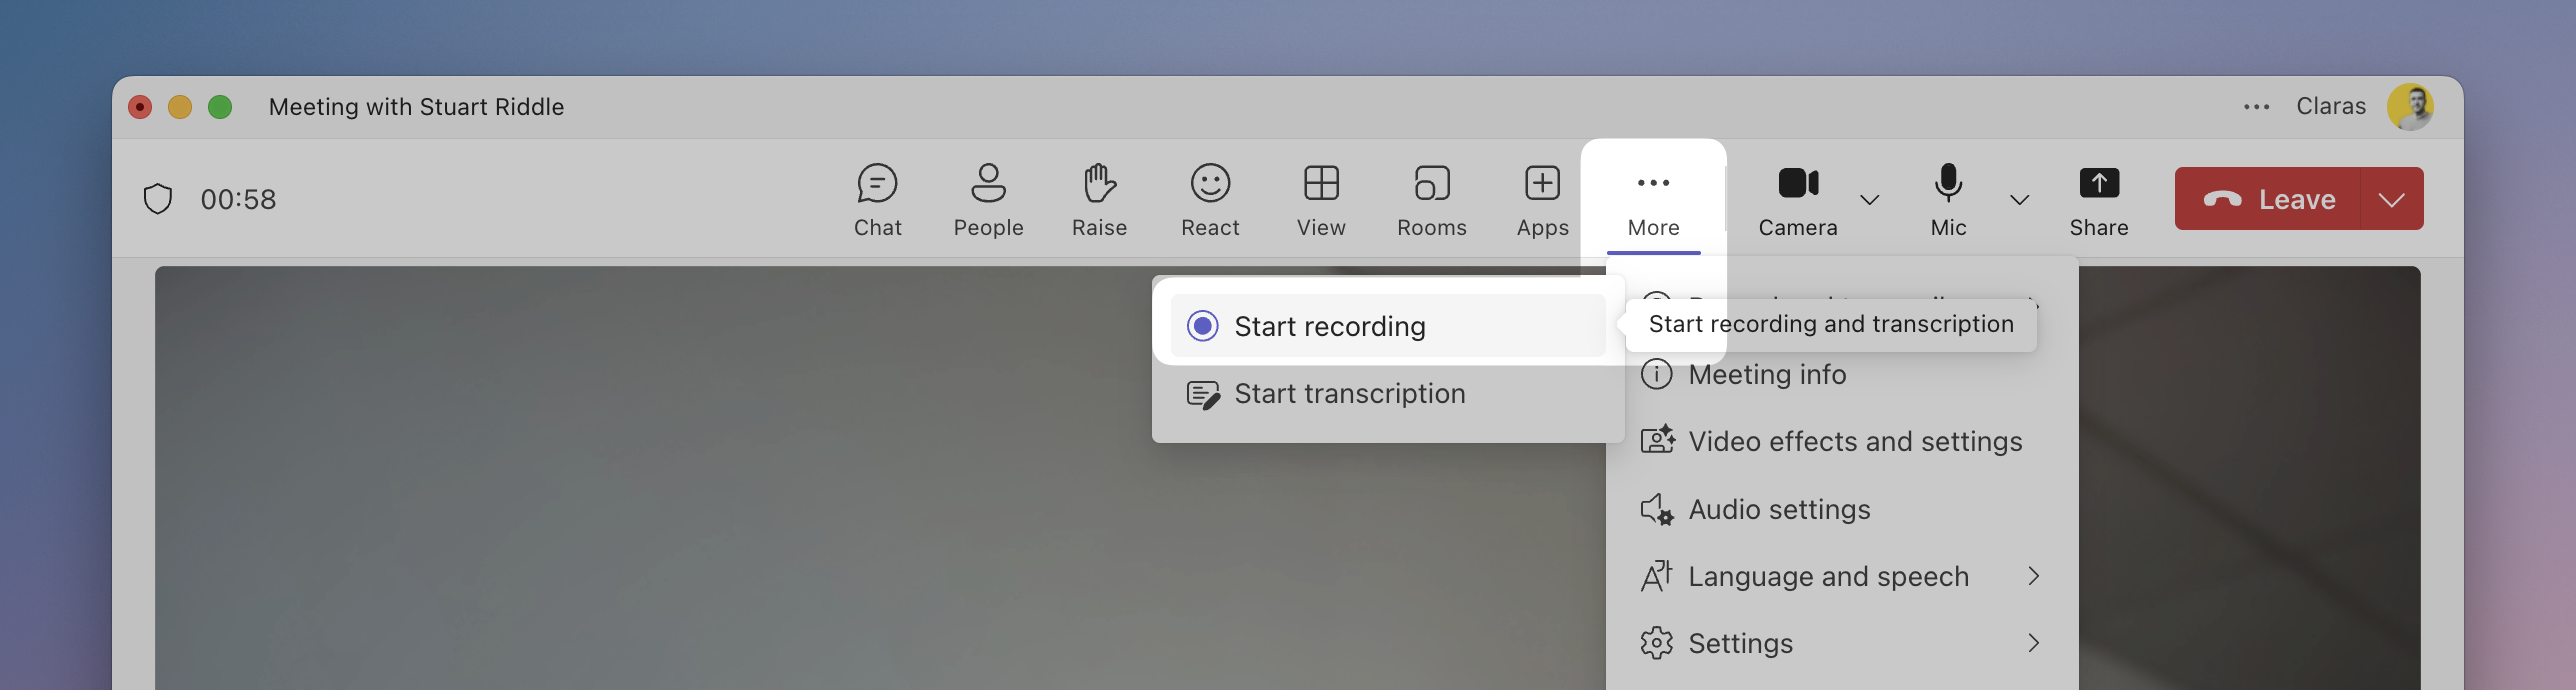Click the shield security icon
This screenshot has width=2576, height=690.
point(158,199)
